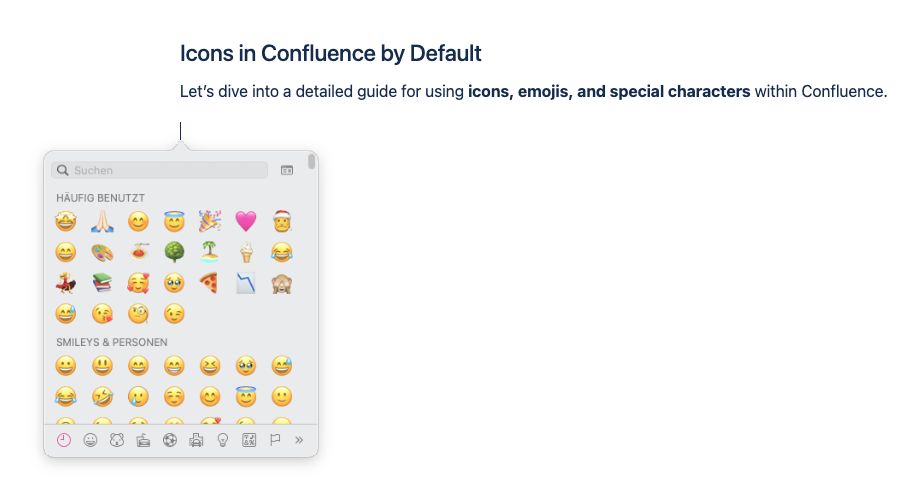This screenshot has width=900, height=490.
Task: Choose the palm tree island emoji
Action: tap(210, 252)
